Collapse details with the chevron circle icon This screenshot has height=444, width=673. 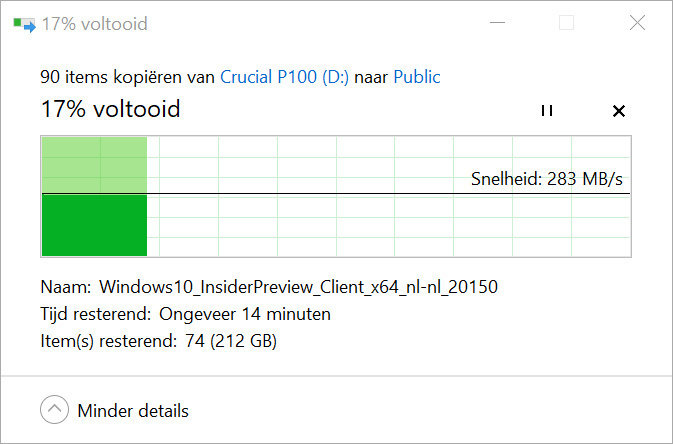click(54, 410)
